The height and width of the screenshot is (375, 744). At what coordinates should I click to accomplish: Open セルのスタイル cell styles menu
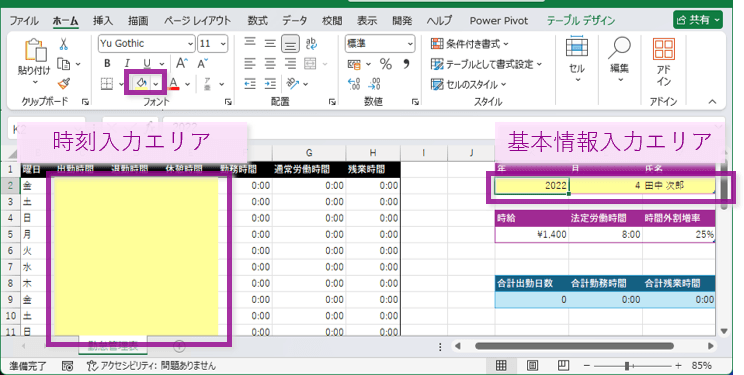point(469,84)
